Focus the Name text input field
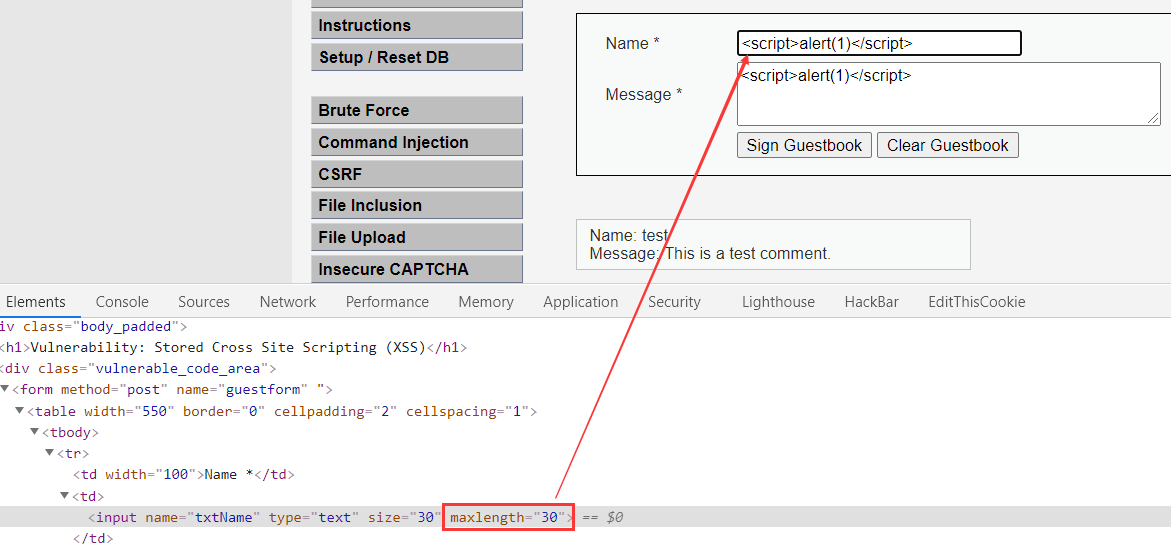 click(x=879, y=43)
